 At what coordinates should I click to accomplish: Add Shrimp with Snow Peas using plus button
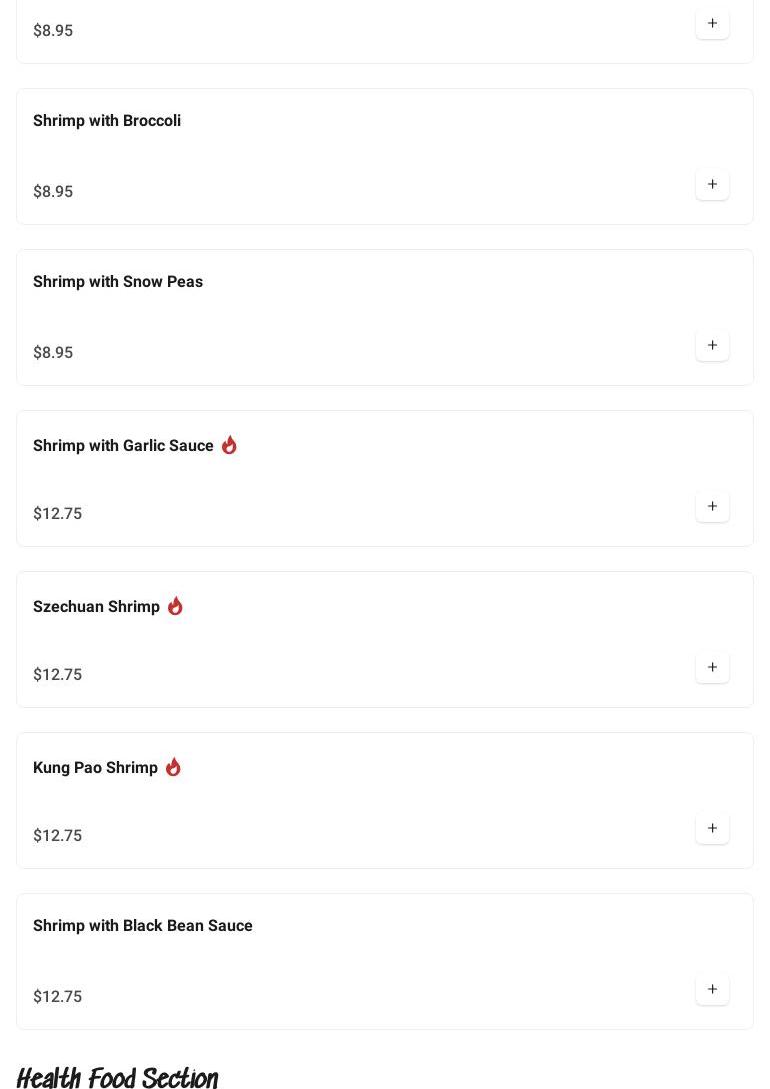(x=712, y=345)
